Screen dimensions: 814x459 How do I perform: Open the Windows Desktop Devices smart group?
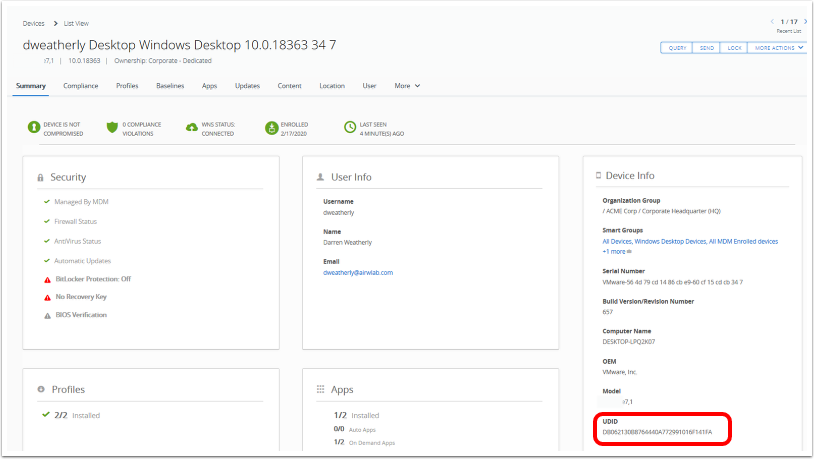[x=669, y=241]
